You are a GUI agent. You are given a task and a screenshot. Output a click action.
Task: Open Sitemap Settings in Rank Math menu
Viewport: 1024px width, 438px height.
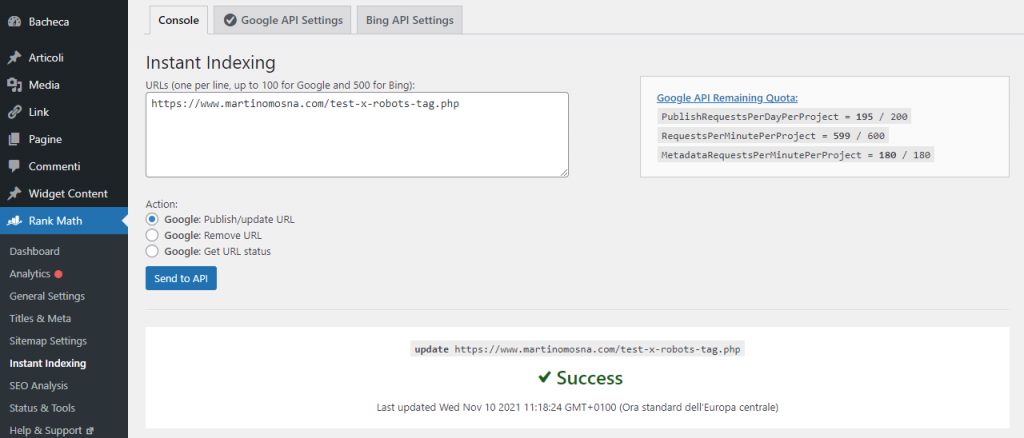(x=48, y=341)
